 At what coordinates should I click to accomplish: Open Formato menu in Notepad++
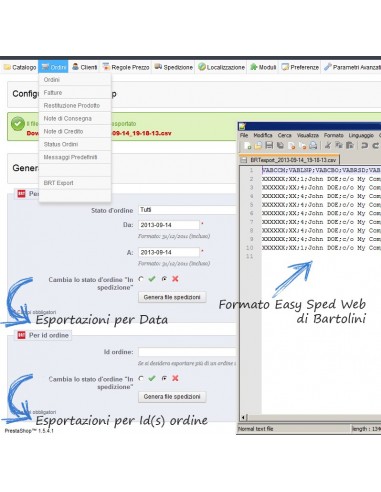(333, 135)
